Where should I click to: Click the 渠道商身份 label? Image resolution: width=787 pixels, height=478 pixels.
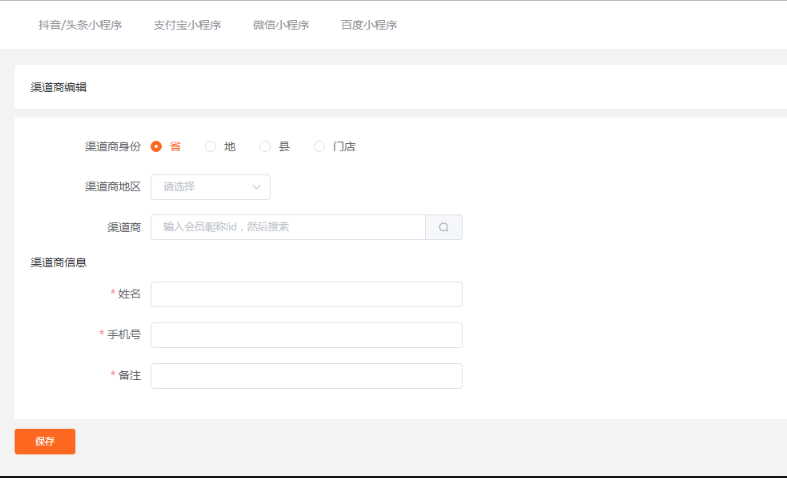113,147
